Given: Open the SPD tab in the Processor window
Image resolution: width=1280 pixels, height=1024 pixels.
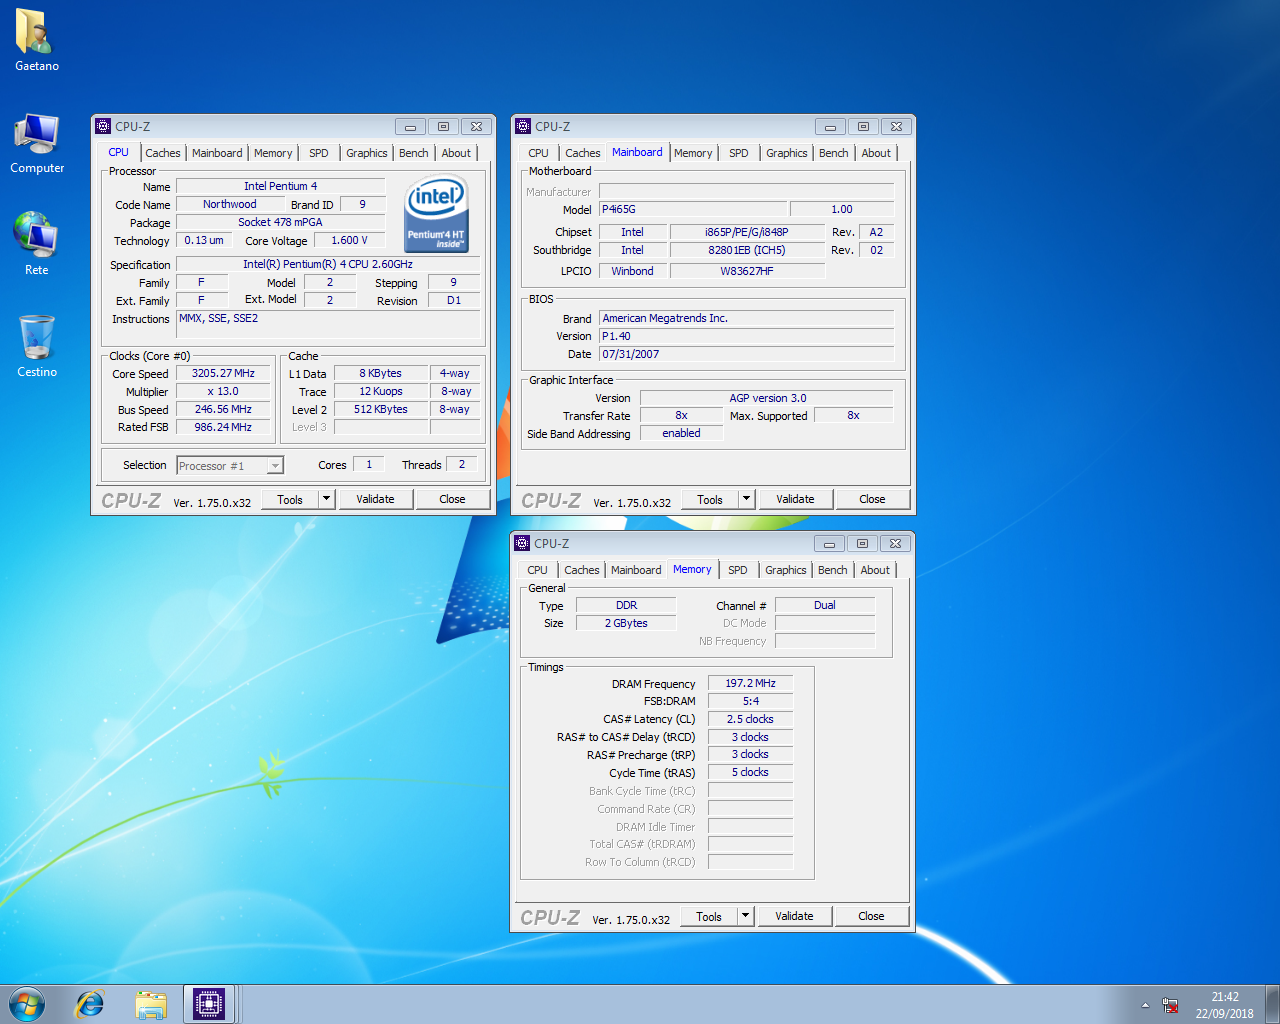Looking at the screenshot, I should pos(319,153).
